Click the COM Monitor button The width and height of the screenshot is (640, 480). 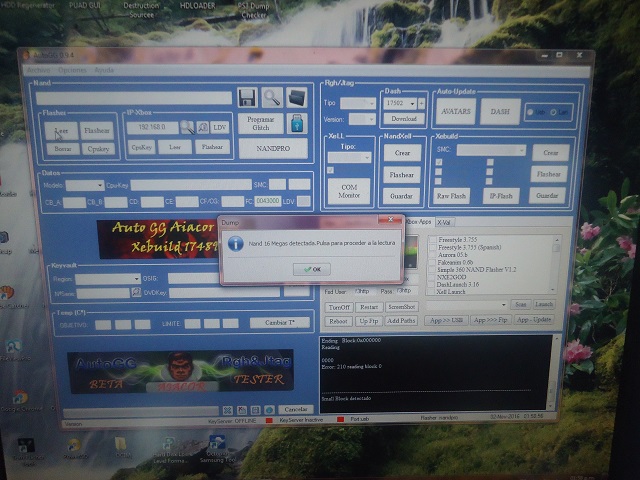[x=349, y=190]
